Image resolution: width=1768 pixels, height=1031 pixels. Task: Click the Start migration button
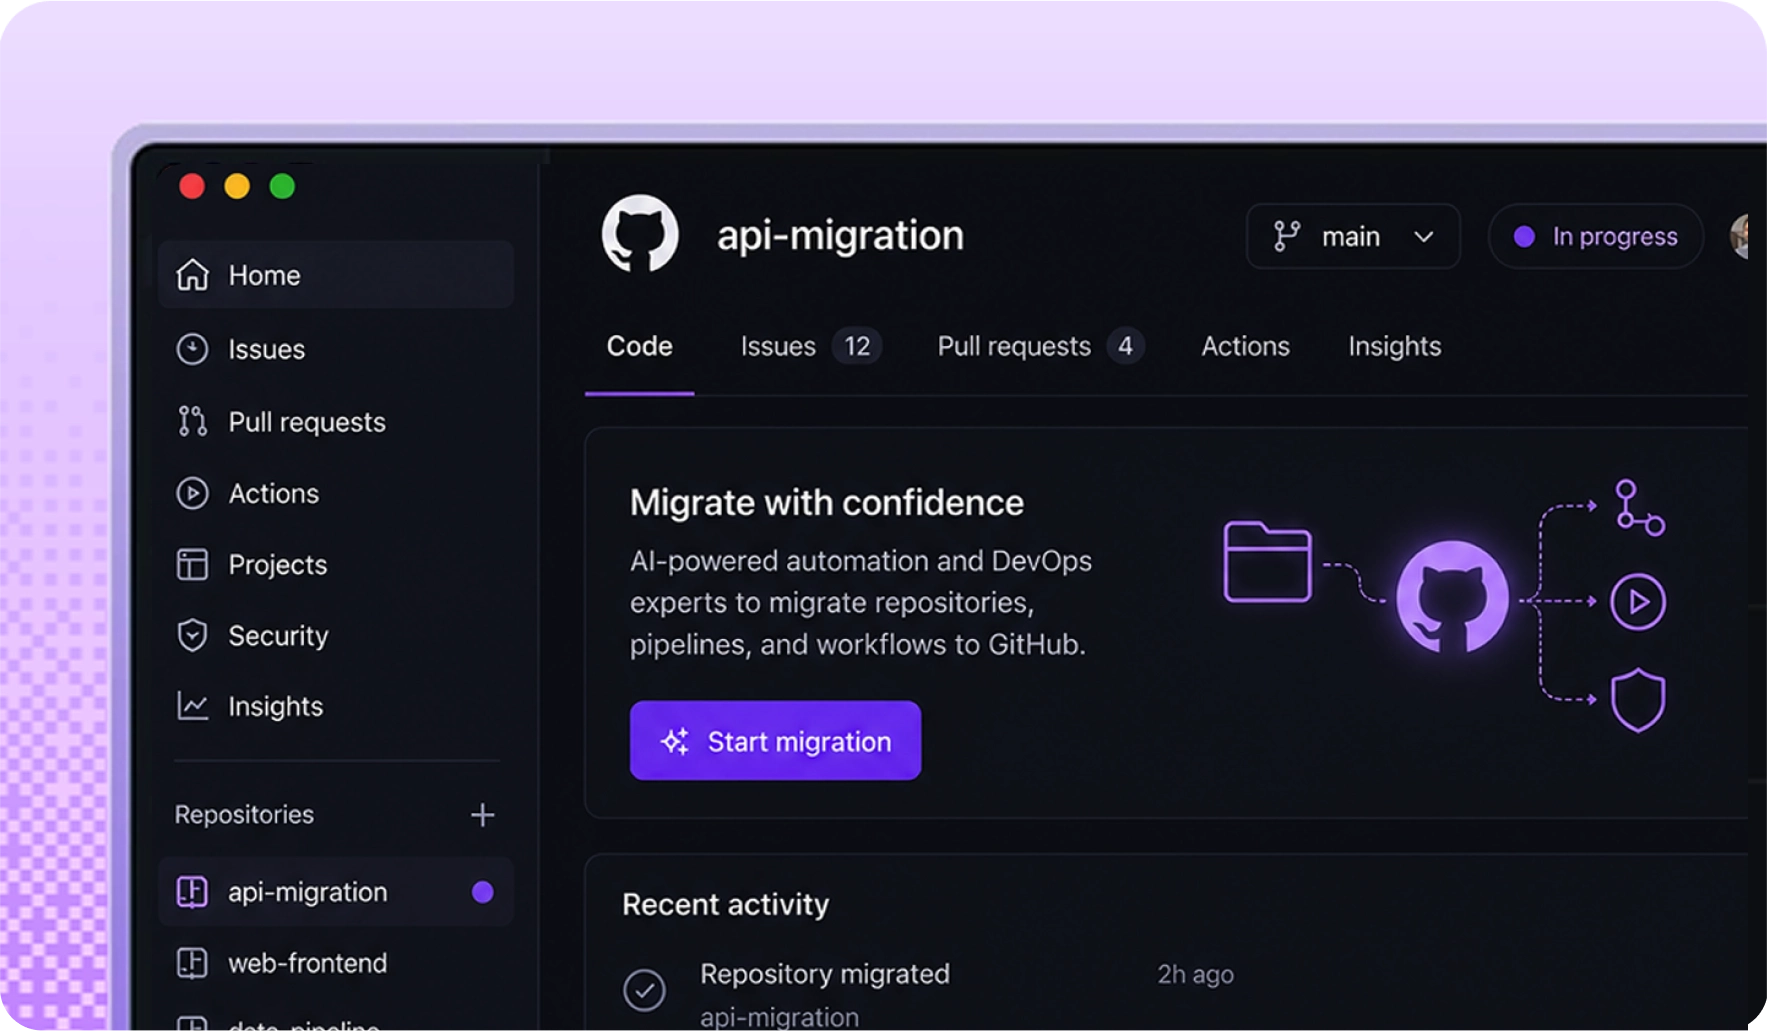pyautogui.click(x=775, y=740)
